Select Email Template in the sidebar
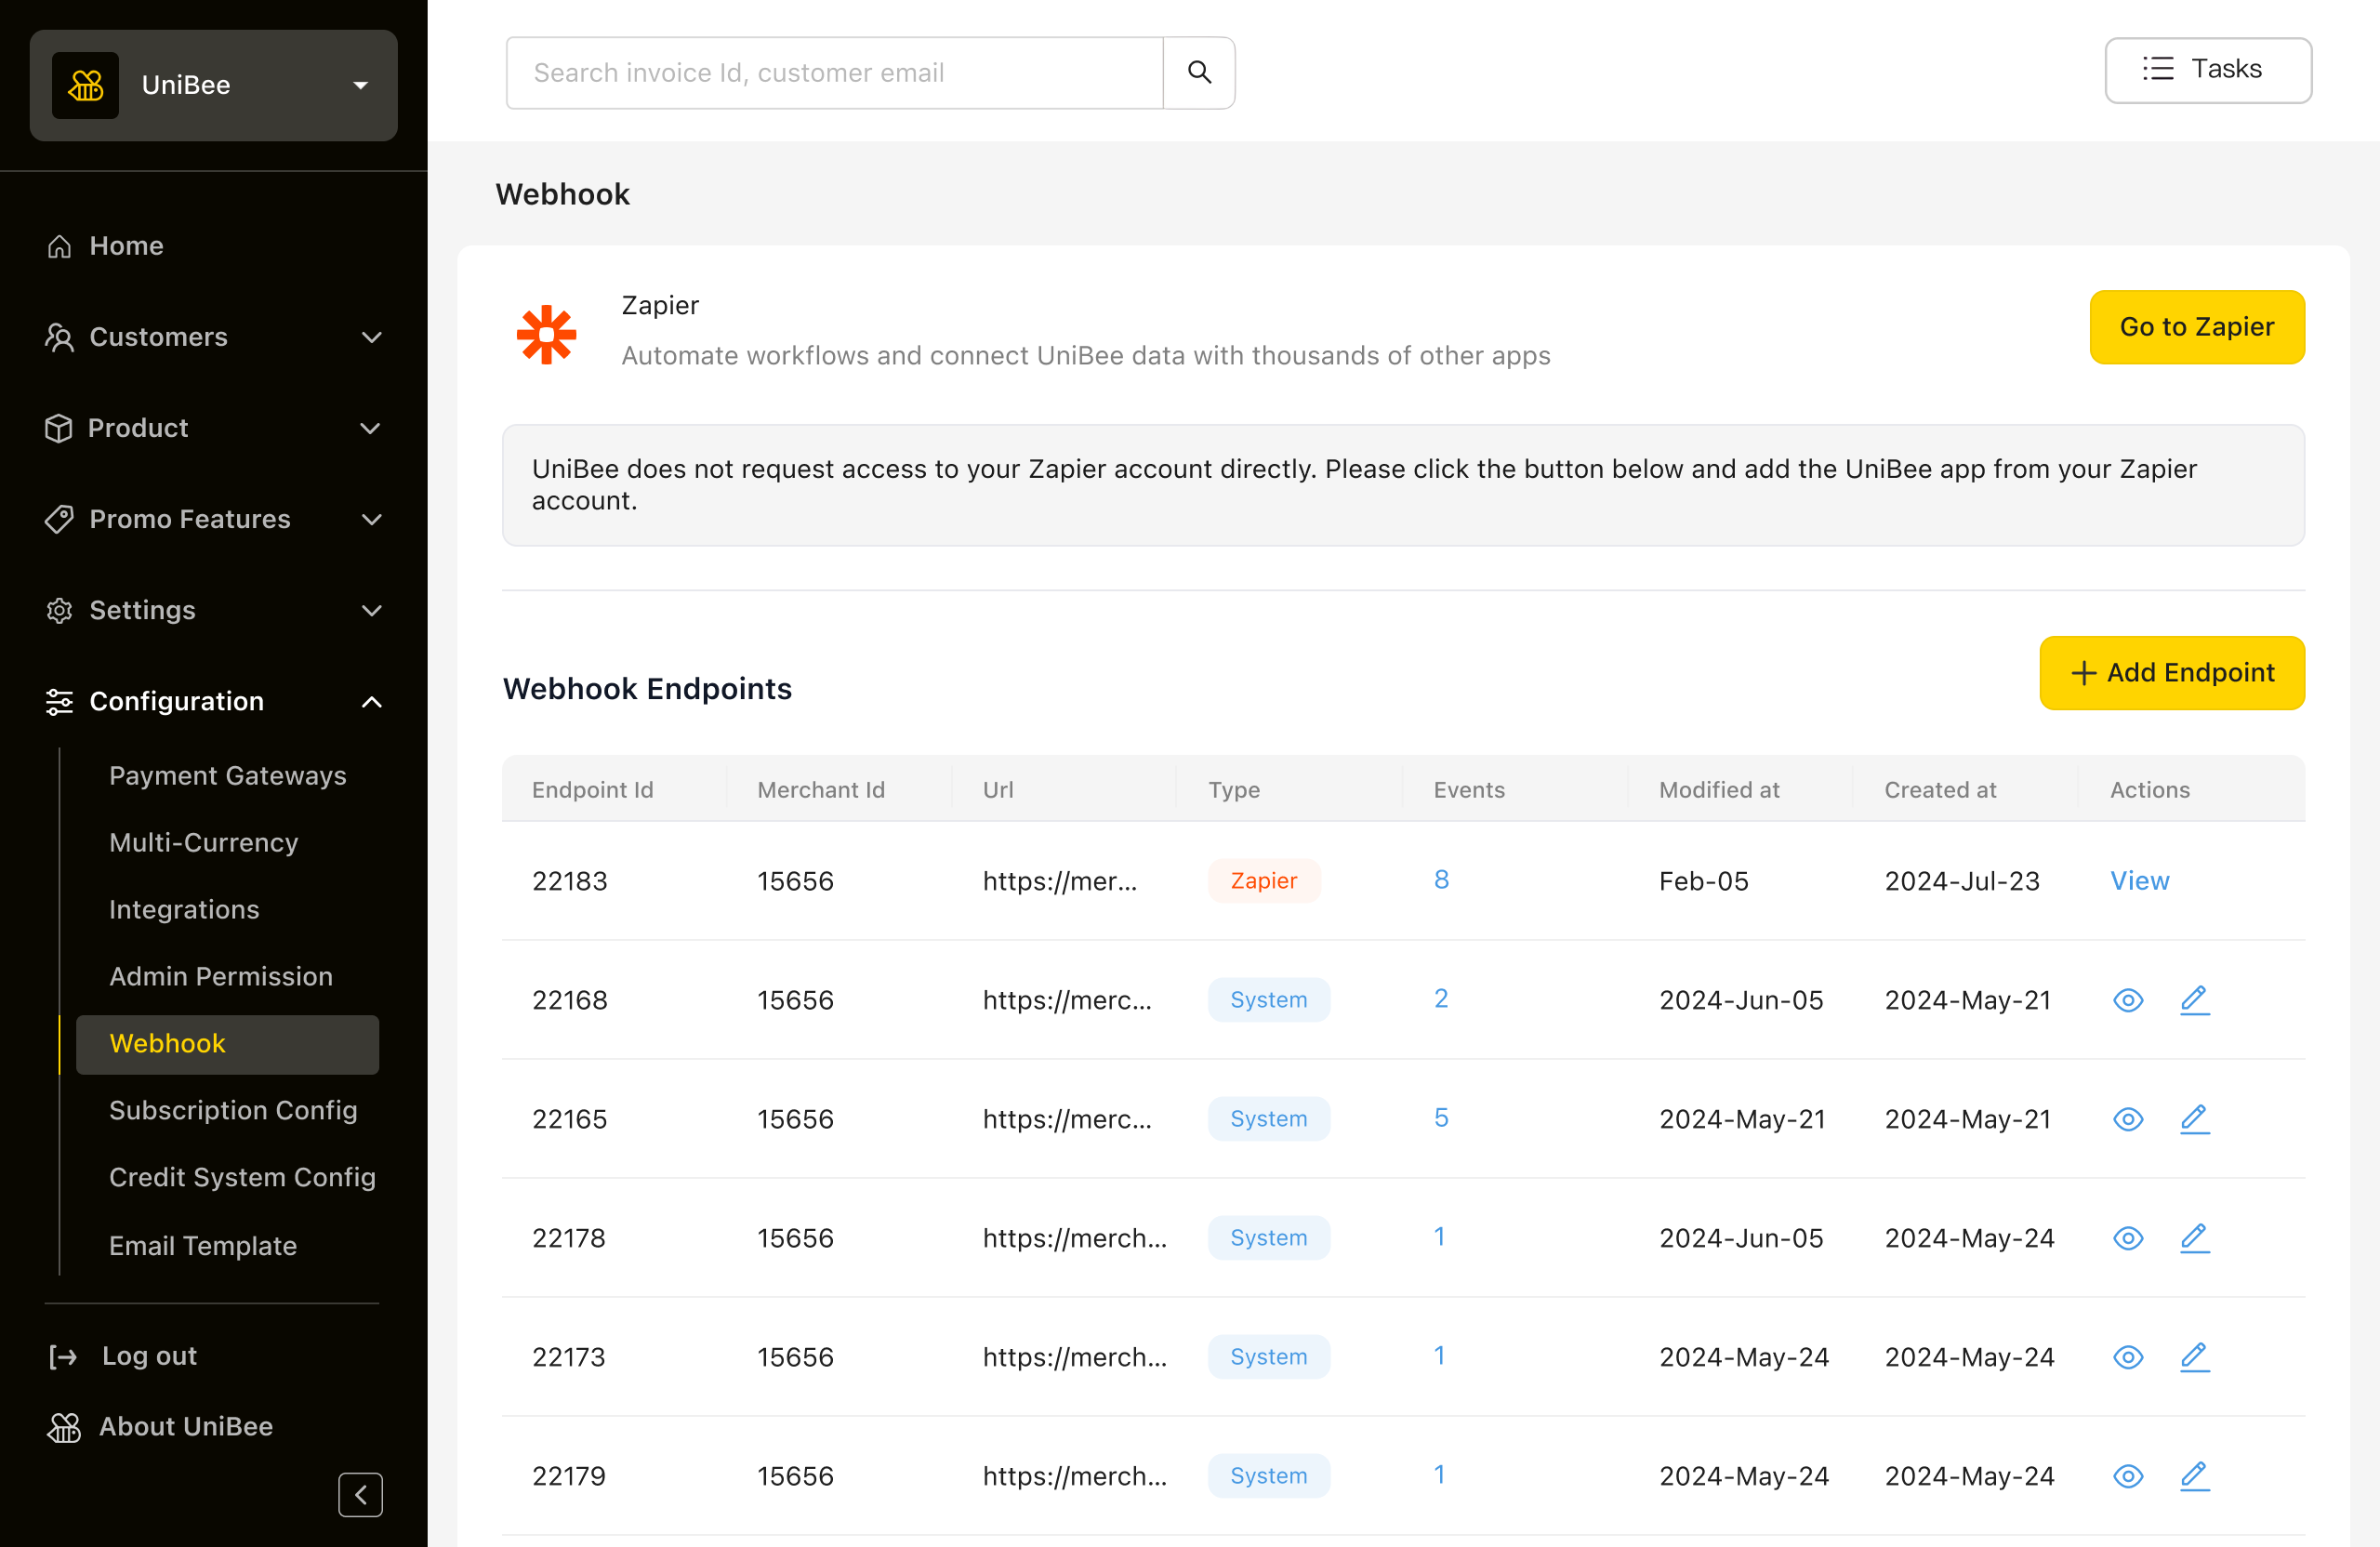The image size is (2380, 1547). (x=202, y=1245)
